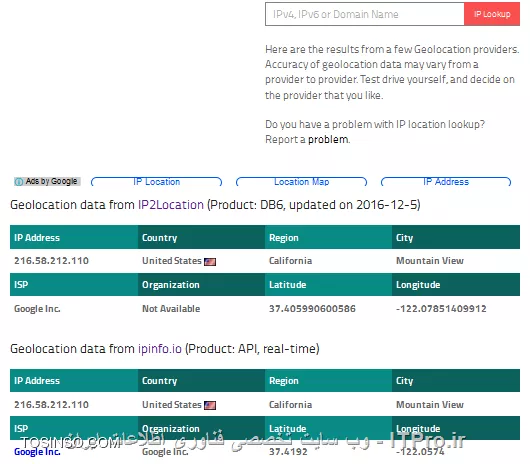Open the IP Address ad link

pos(446,182)
